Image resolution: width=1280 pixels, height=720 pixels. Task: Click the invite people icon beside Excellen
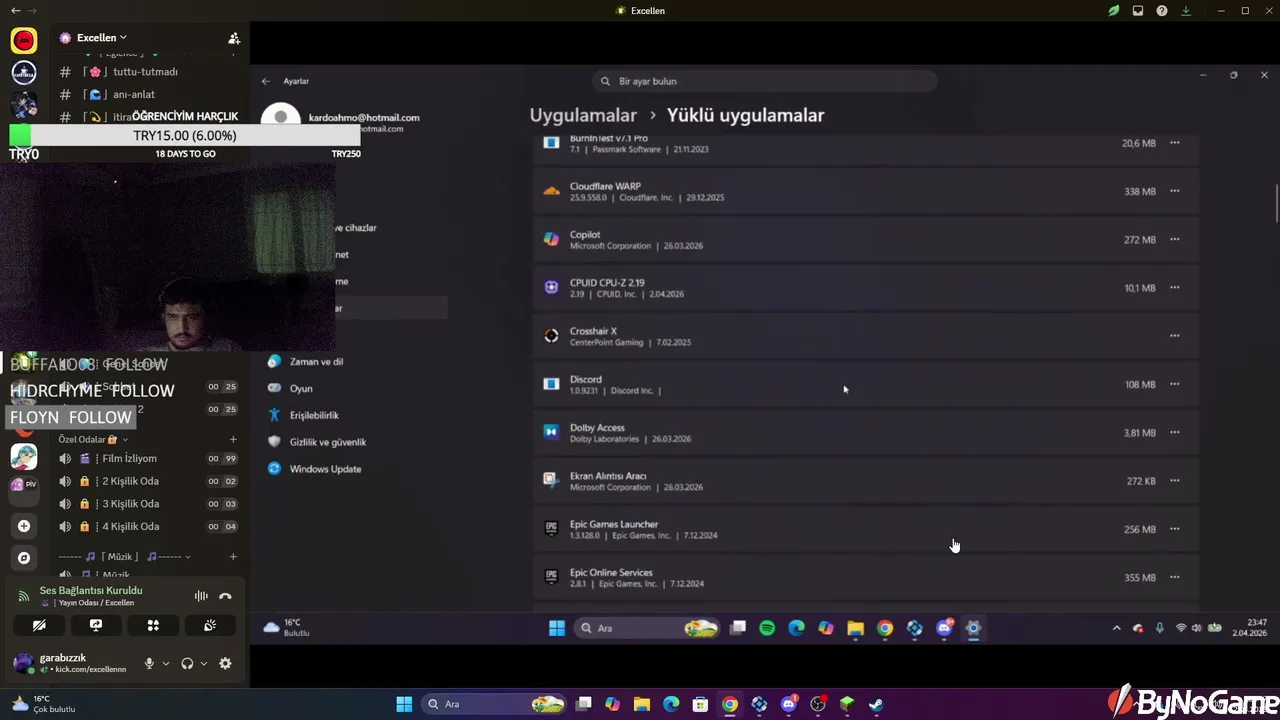tap(234, 38)
